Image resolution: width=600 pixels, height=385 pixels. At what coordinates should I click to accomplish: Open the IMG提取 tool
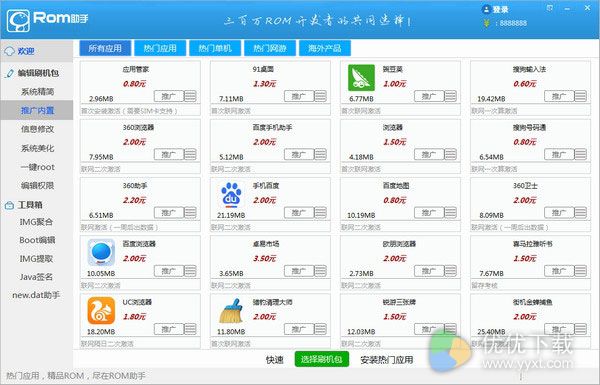[x=36, y=259]
